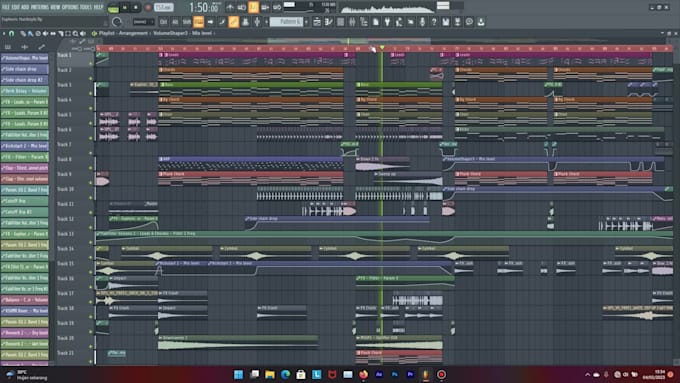Select 'Side chain drop #2' in the clip picker

(x=24, y=80)
